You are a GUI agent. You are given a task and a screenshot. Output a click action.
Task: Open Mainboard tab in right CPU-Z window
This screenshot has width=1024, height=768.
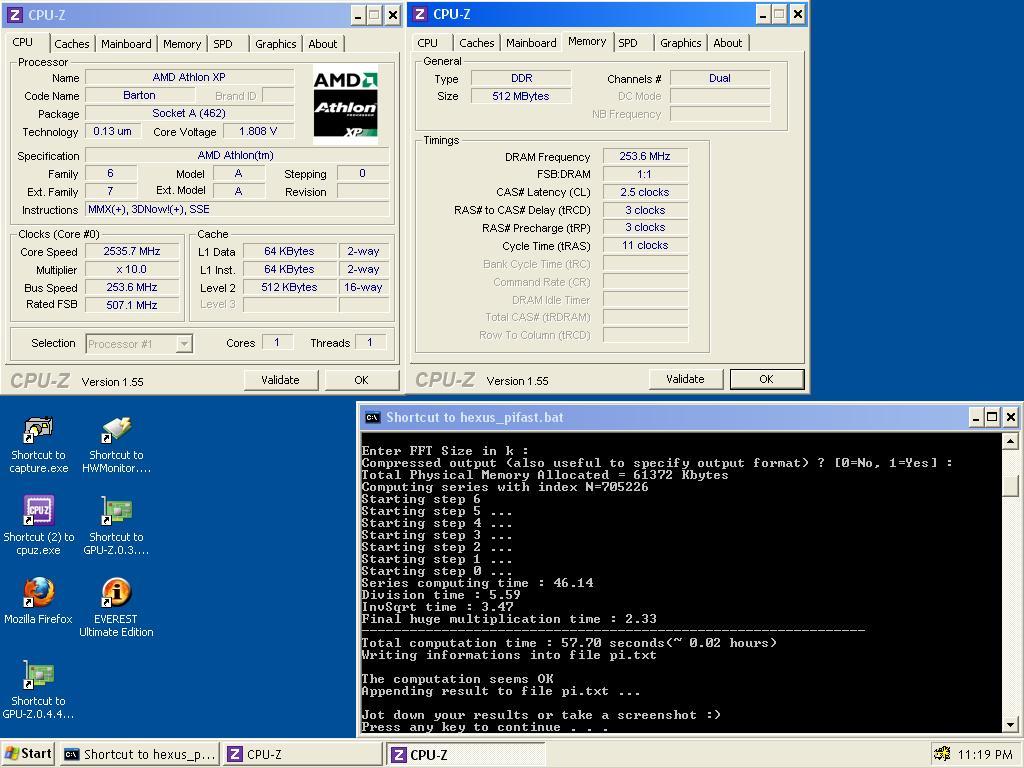tap(531, 43)
